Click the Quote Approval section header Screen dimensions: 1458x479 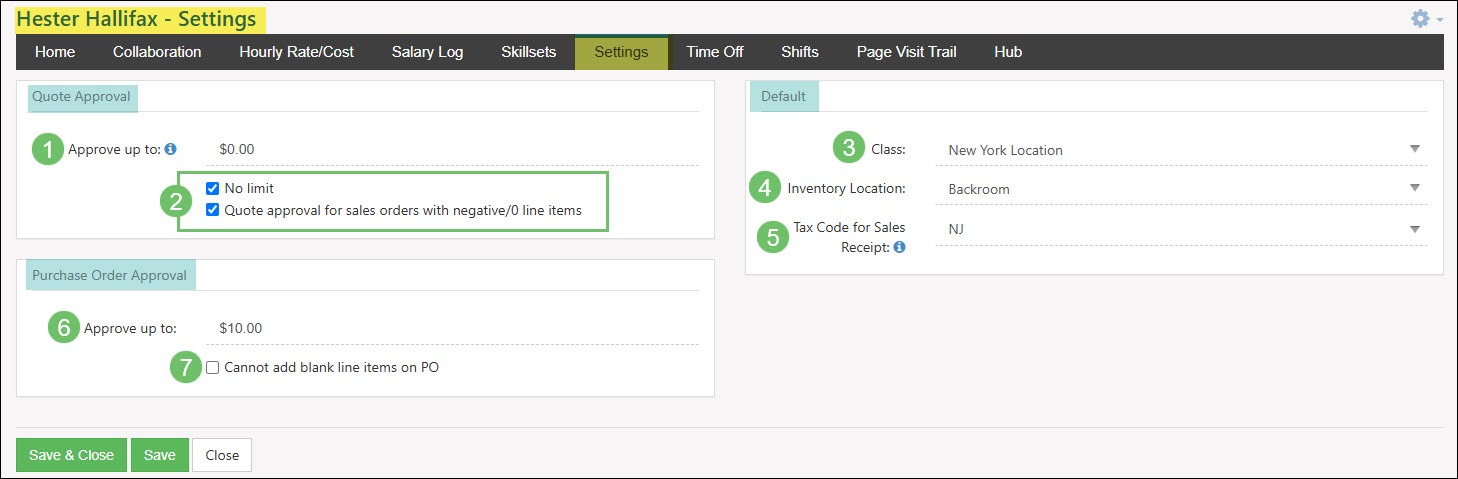(81, 97)
